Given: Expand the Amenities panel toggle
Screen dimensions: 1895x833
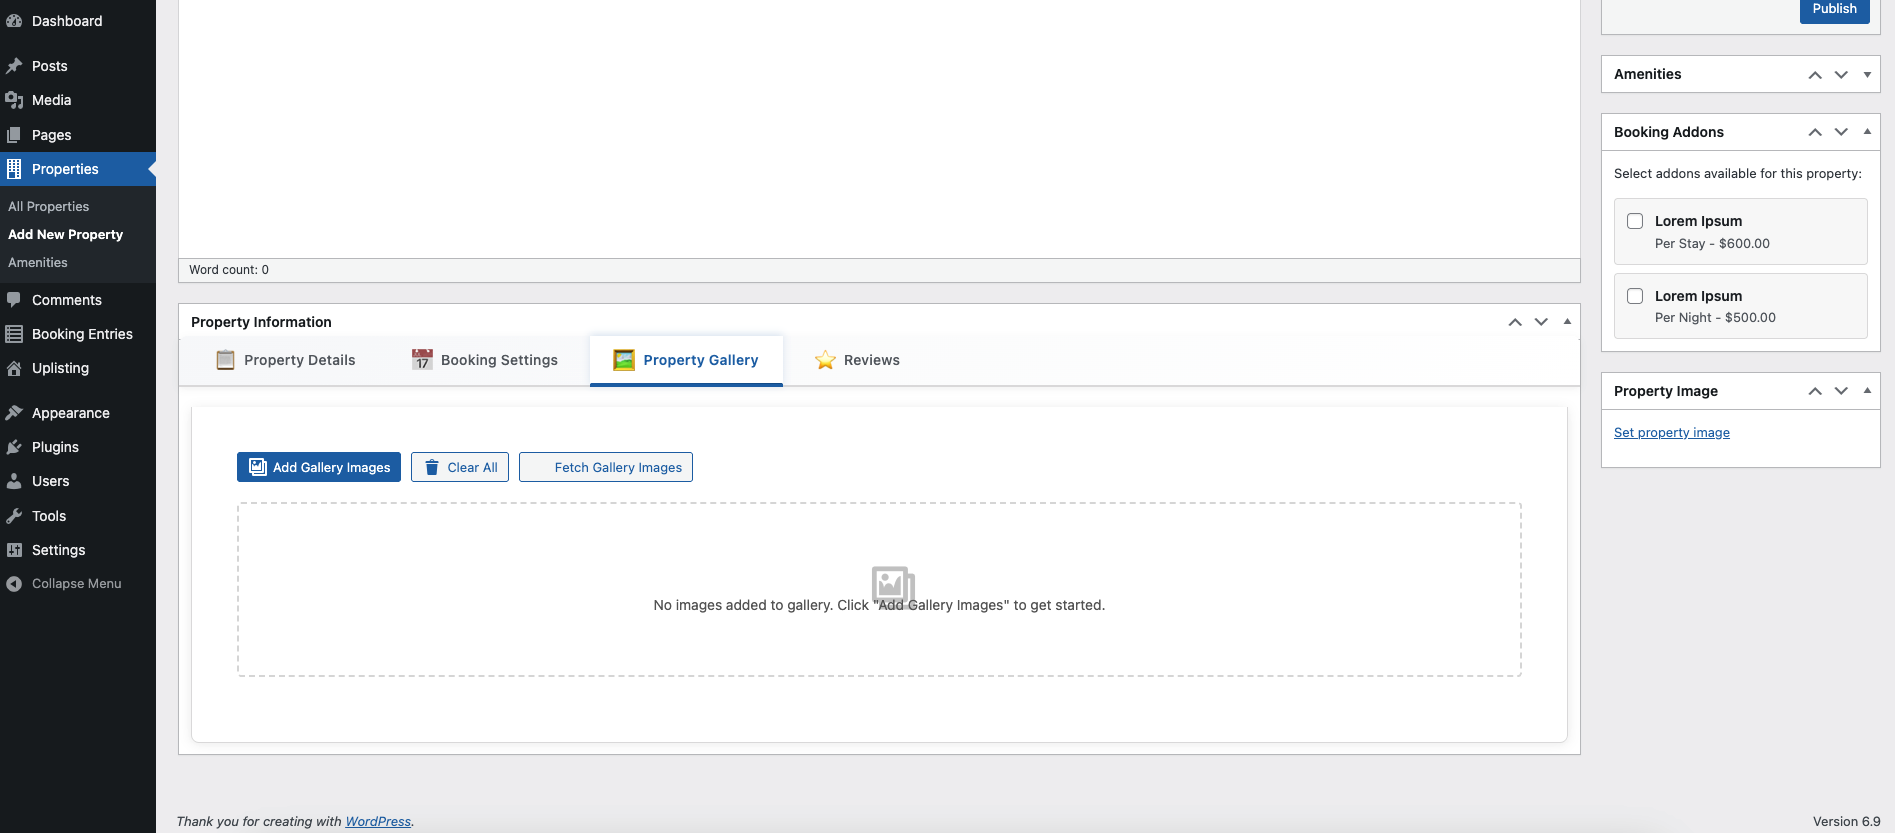Looking at the screenshot, I should click(1867, 75).
